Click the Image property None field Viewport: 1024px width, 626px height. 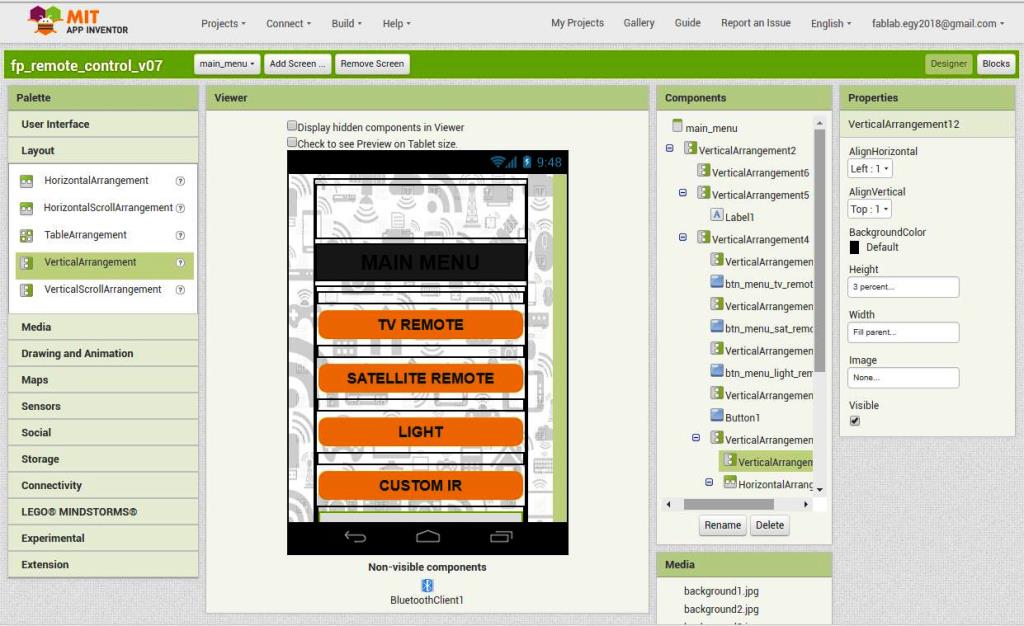click(x=904, y=377)
